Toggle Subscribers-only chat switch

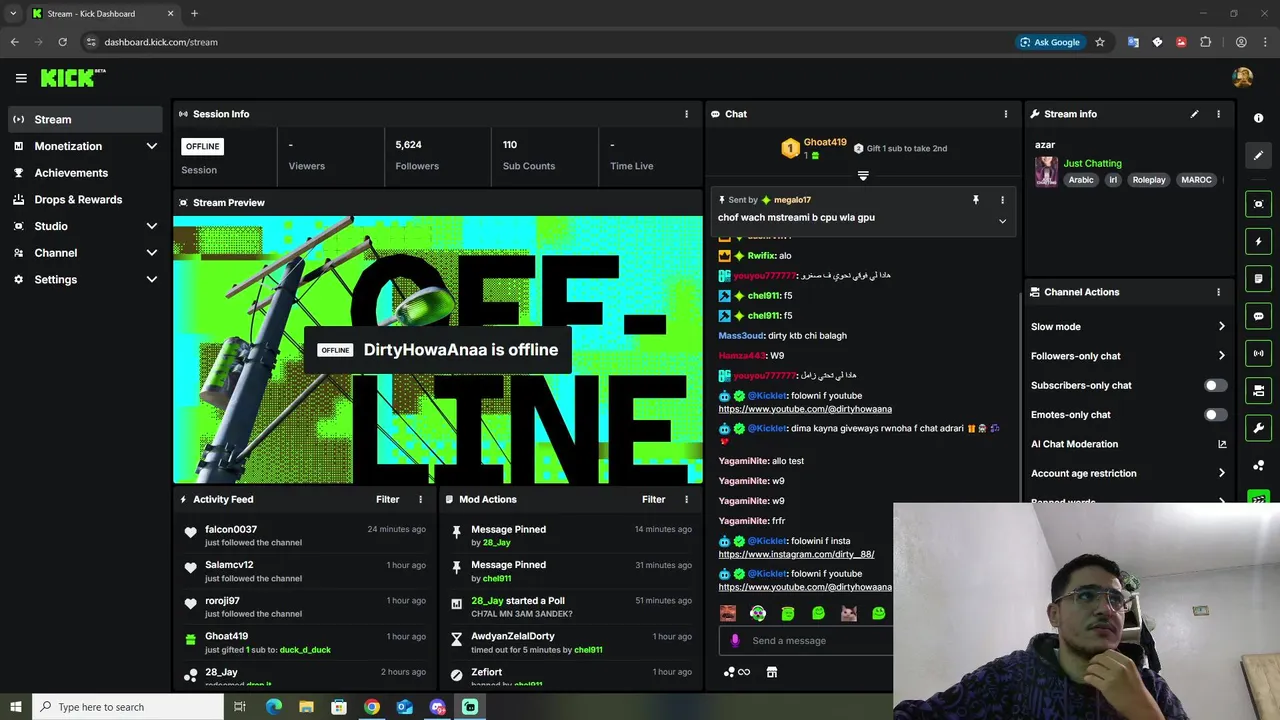[1215, 385]
